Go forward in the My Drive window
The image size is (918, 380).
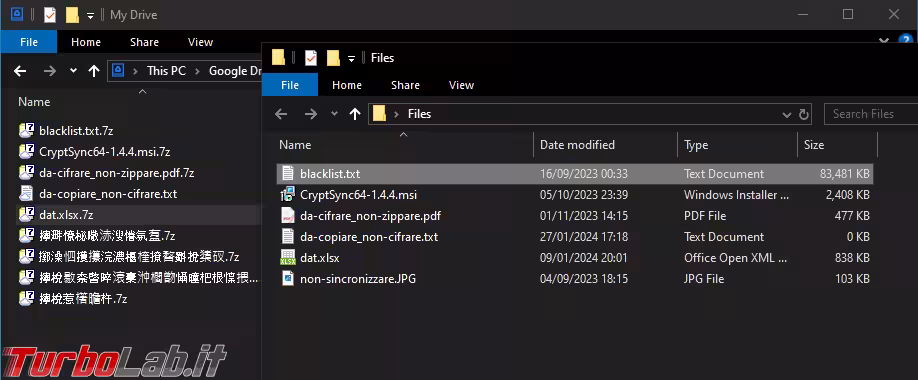[x=49, y=71]
